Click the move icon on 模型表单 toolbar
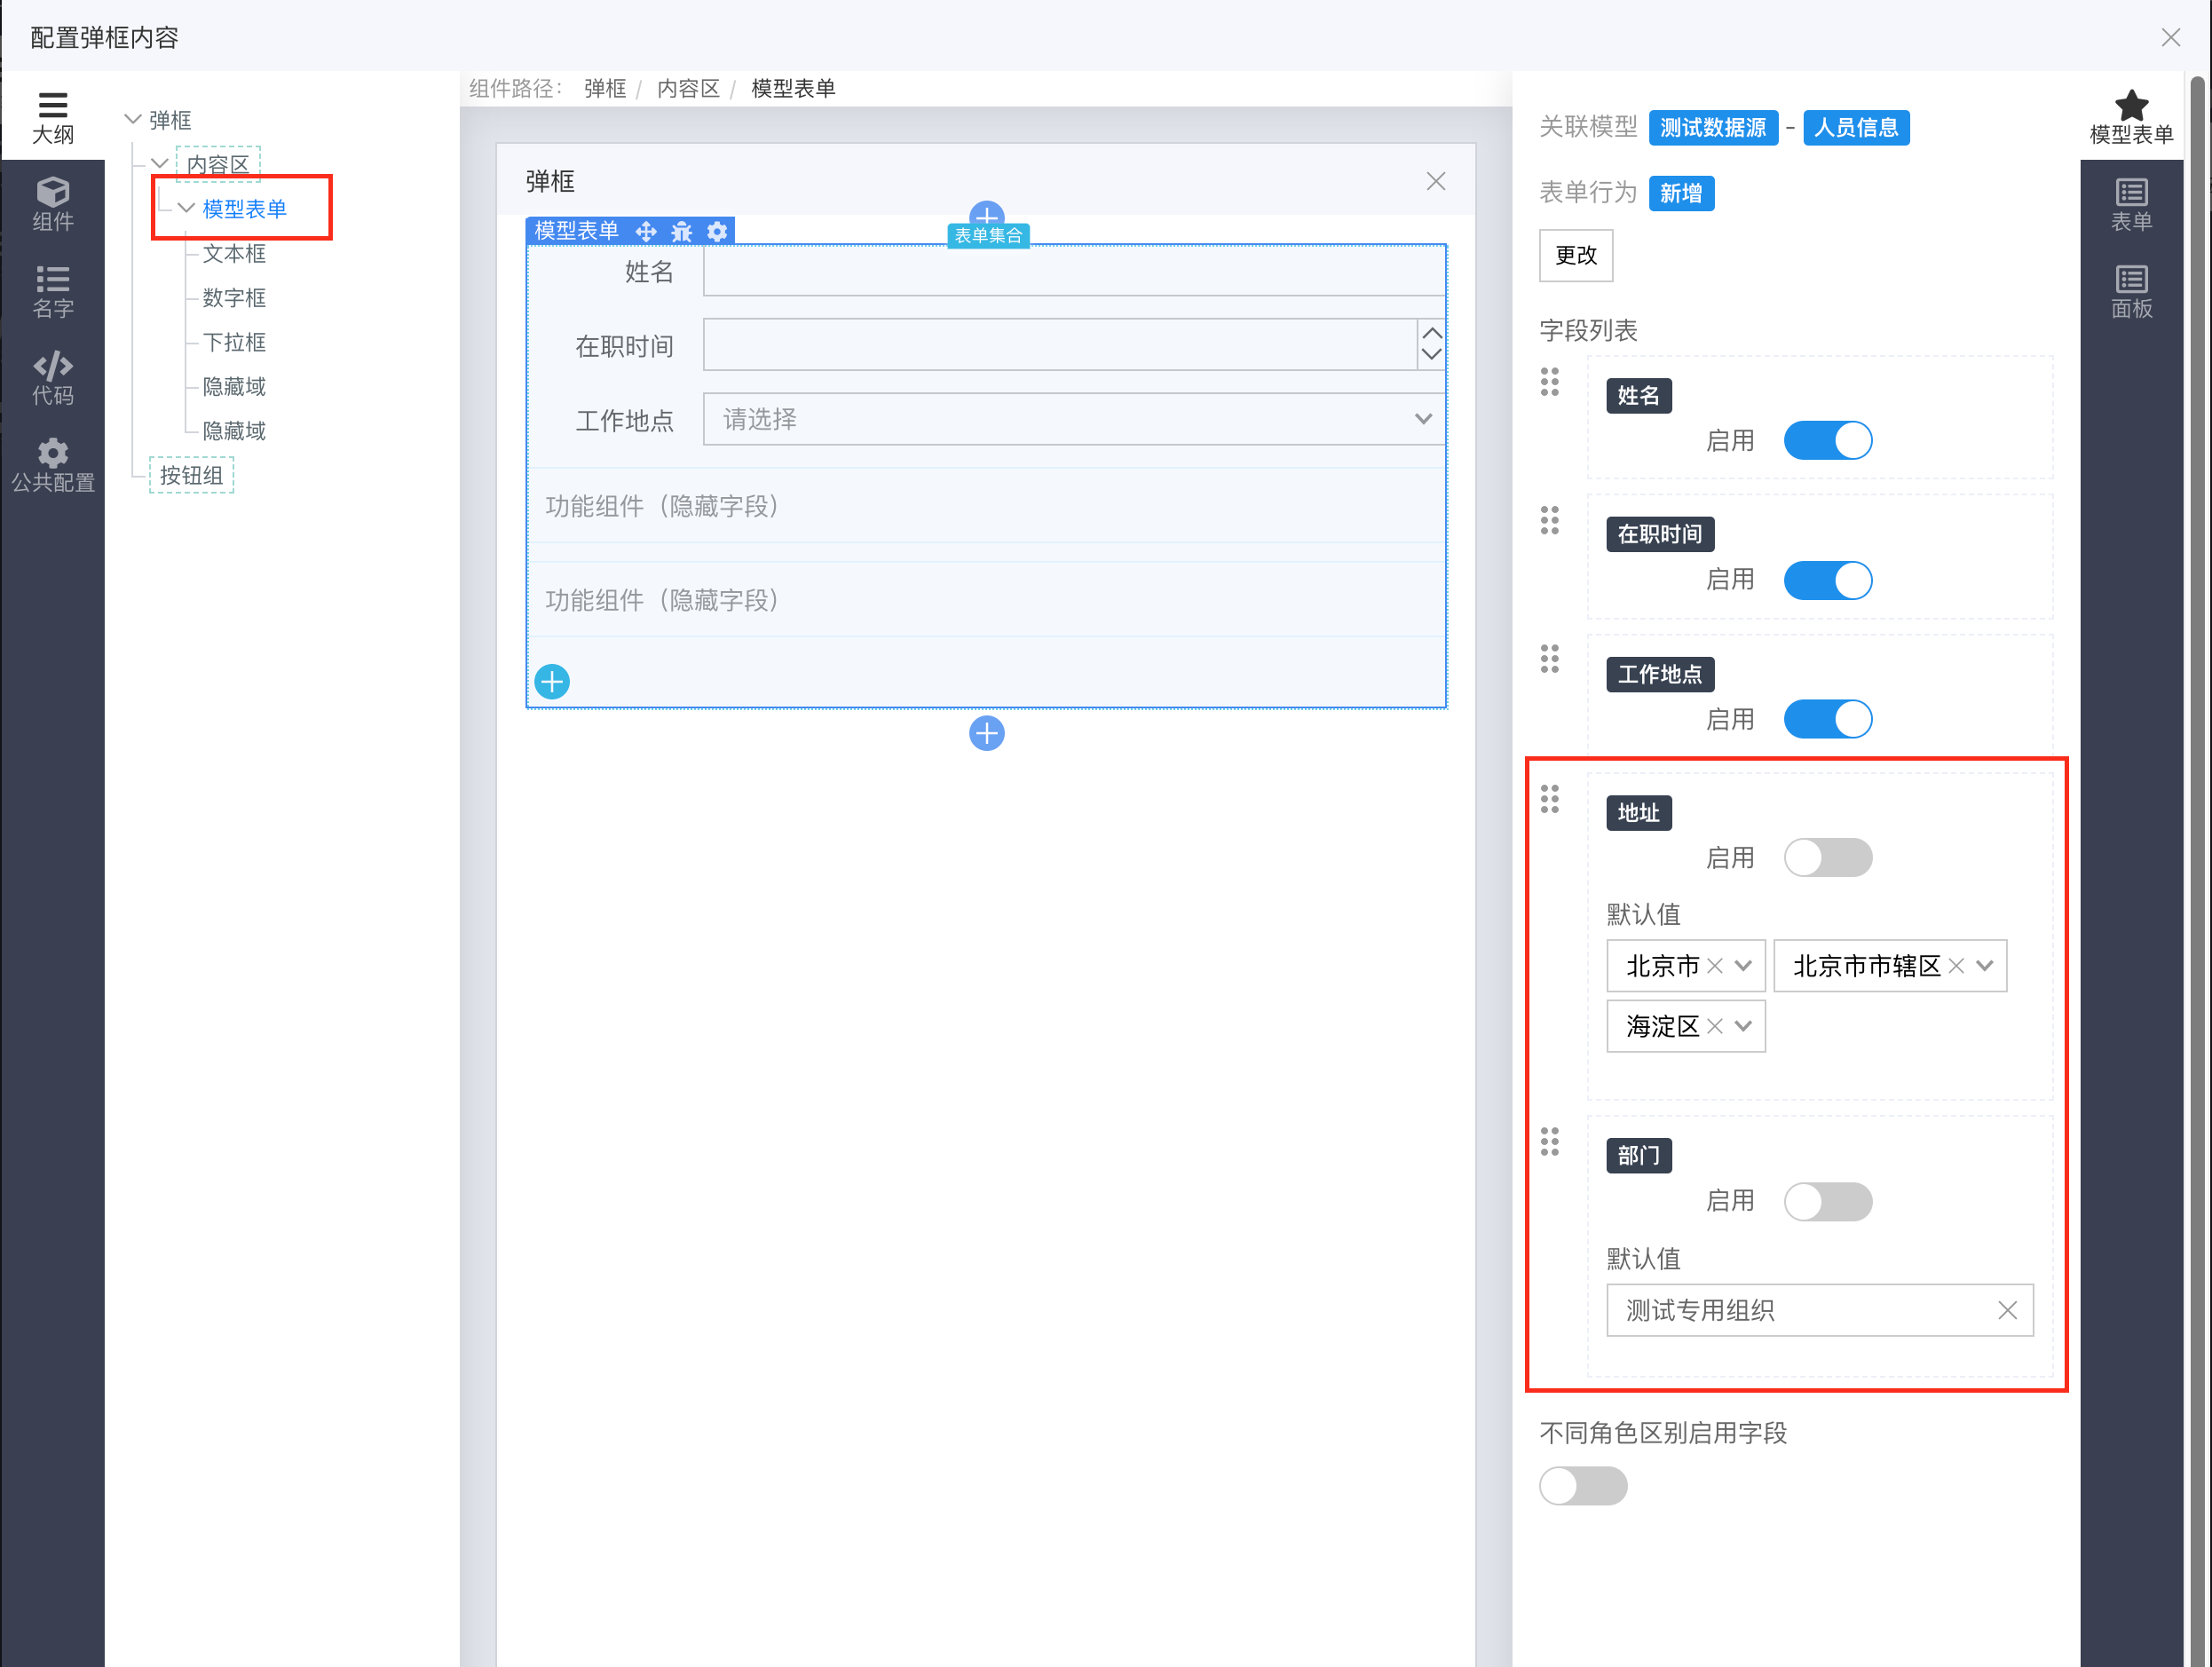The height and width of the screenshot is (1667, 2212). [646, 231]
